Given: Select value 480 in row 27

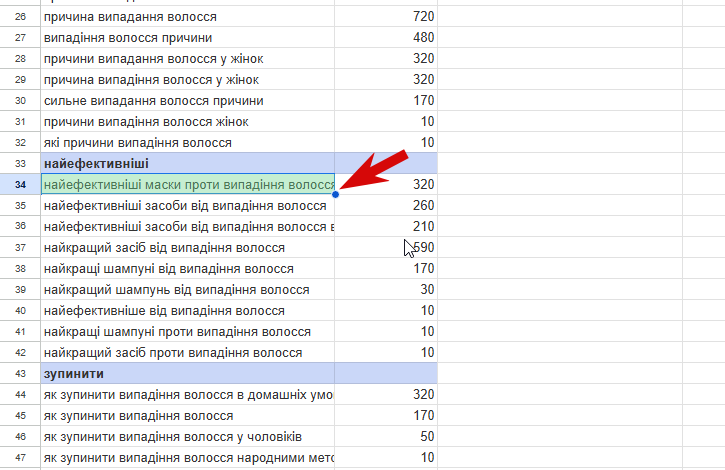Looking at the screenshot, I should point(386,37).
